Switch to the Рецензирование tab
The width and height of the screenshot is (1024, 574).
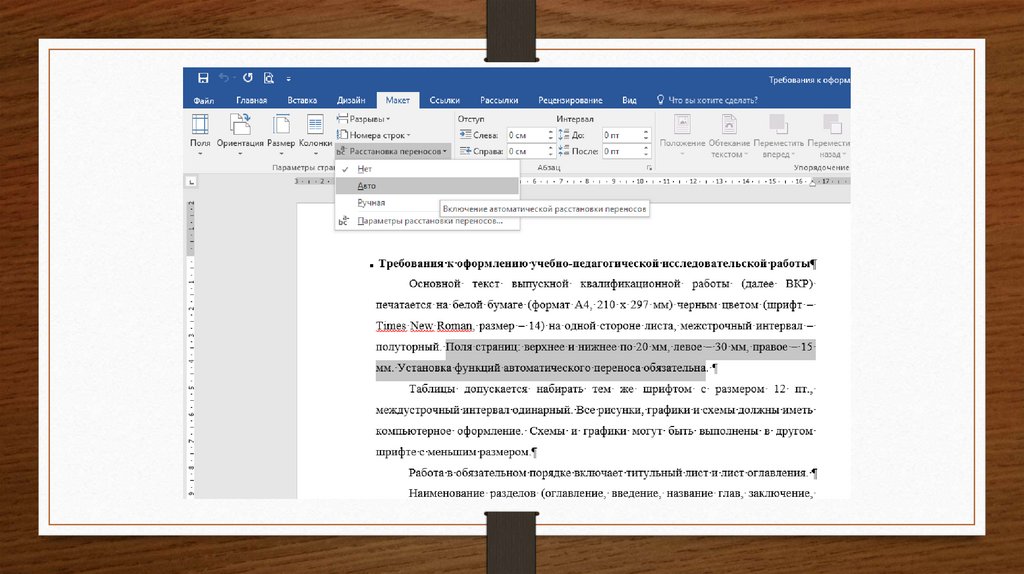(570, 100)
